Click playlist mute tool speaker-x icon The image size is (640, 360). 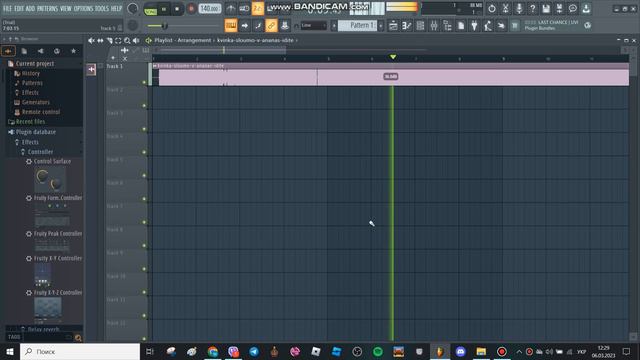(x=91, y=40)
